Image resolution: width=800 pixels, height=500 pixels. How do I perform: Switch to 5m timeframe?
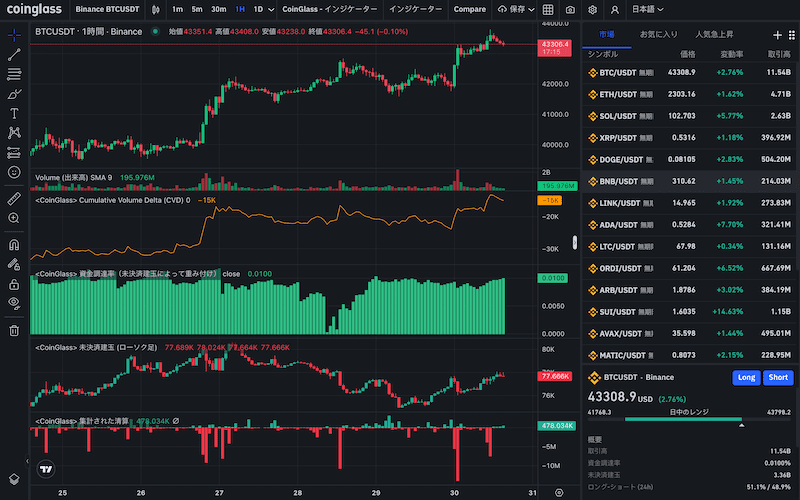pyautogui.click(x=197, y=9)
